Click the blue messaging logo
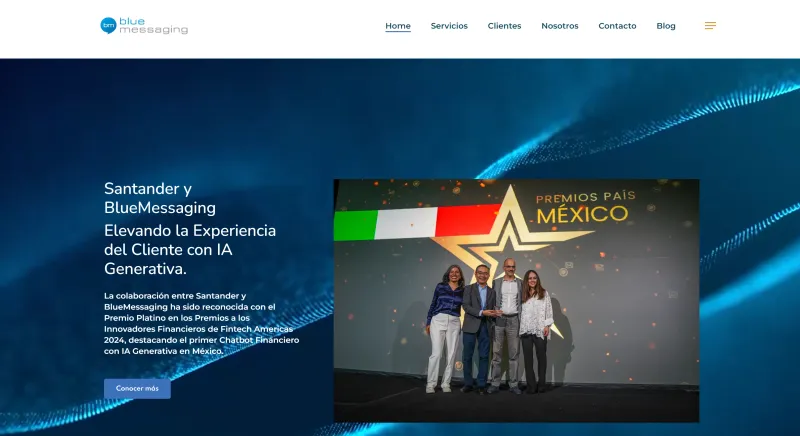The height and width of the screenshot is (436, 800). click(144, 25)
